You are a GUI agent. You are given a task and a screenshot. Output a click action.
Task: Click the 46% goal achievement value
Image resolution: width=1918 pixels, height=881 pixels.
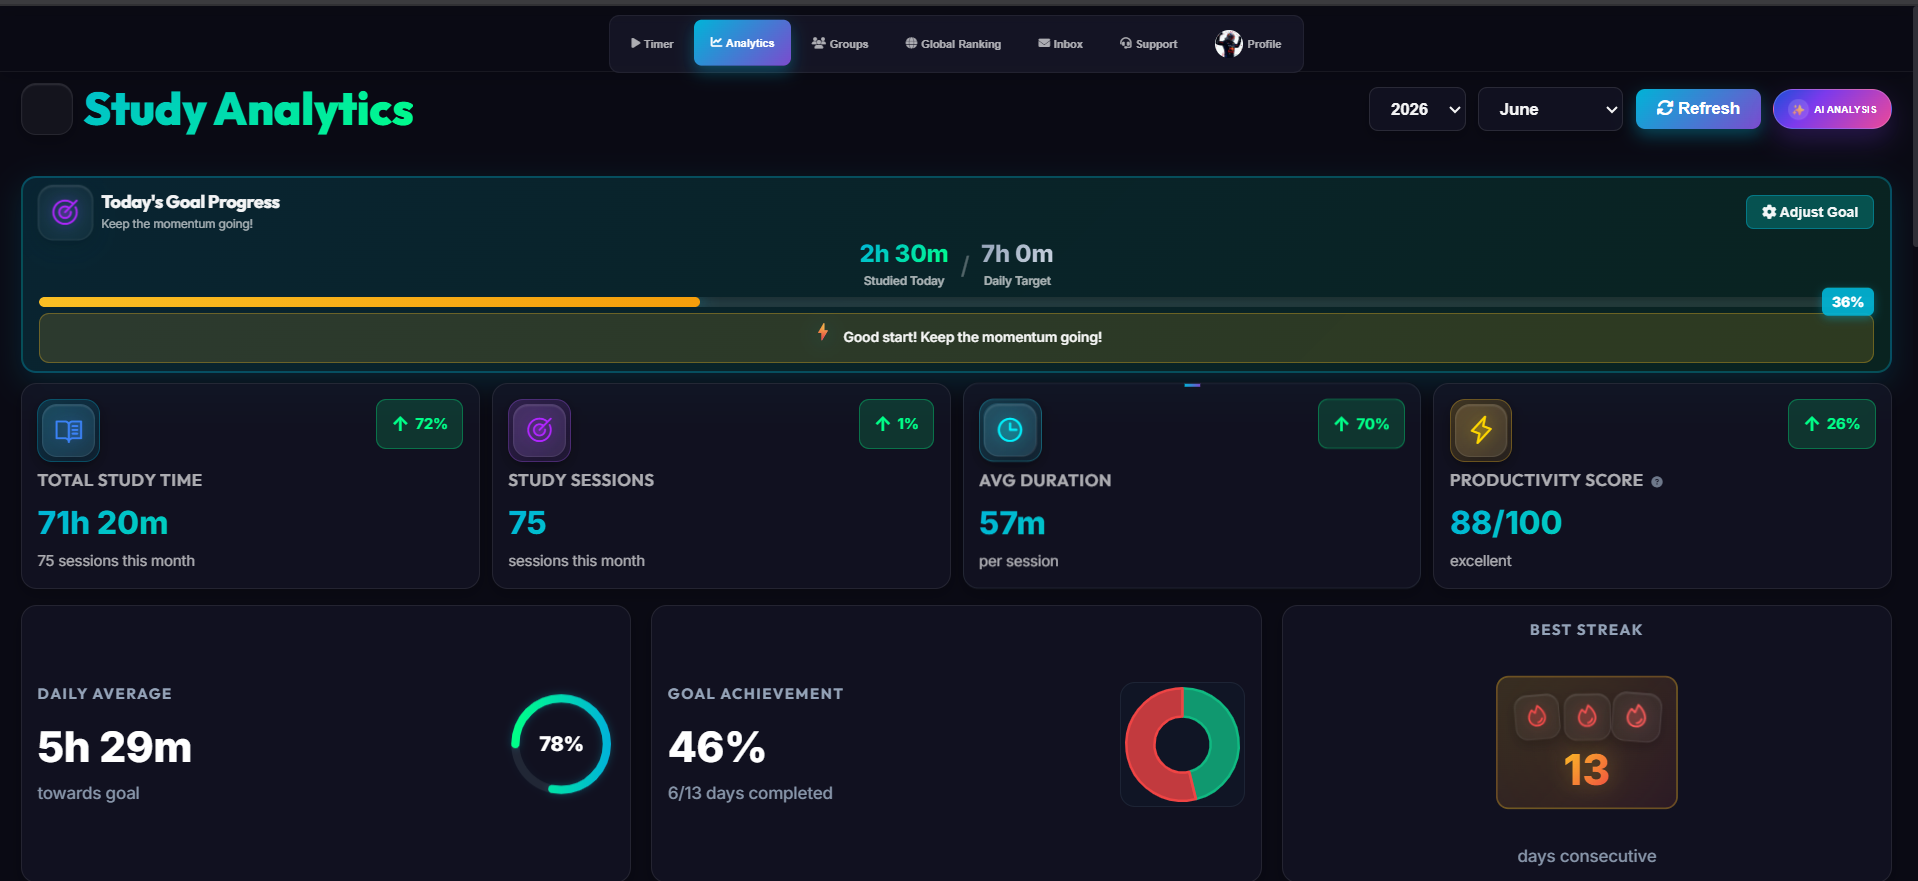point(717,747)
